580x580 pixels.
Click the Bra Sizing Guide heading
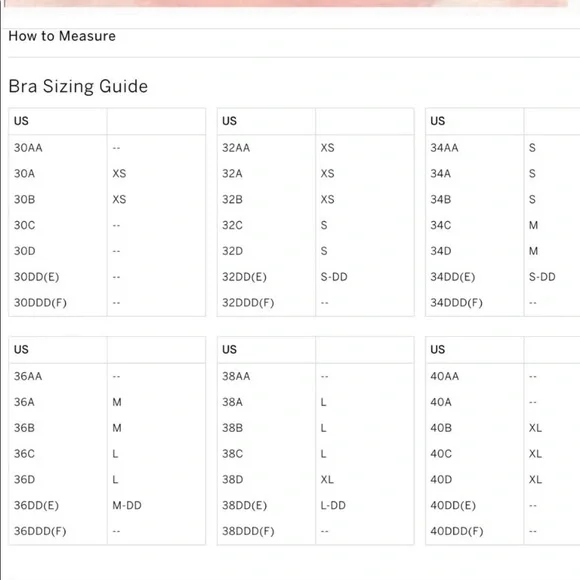click(78, 87)
